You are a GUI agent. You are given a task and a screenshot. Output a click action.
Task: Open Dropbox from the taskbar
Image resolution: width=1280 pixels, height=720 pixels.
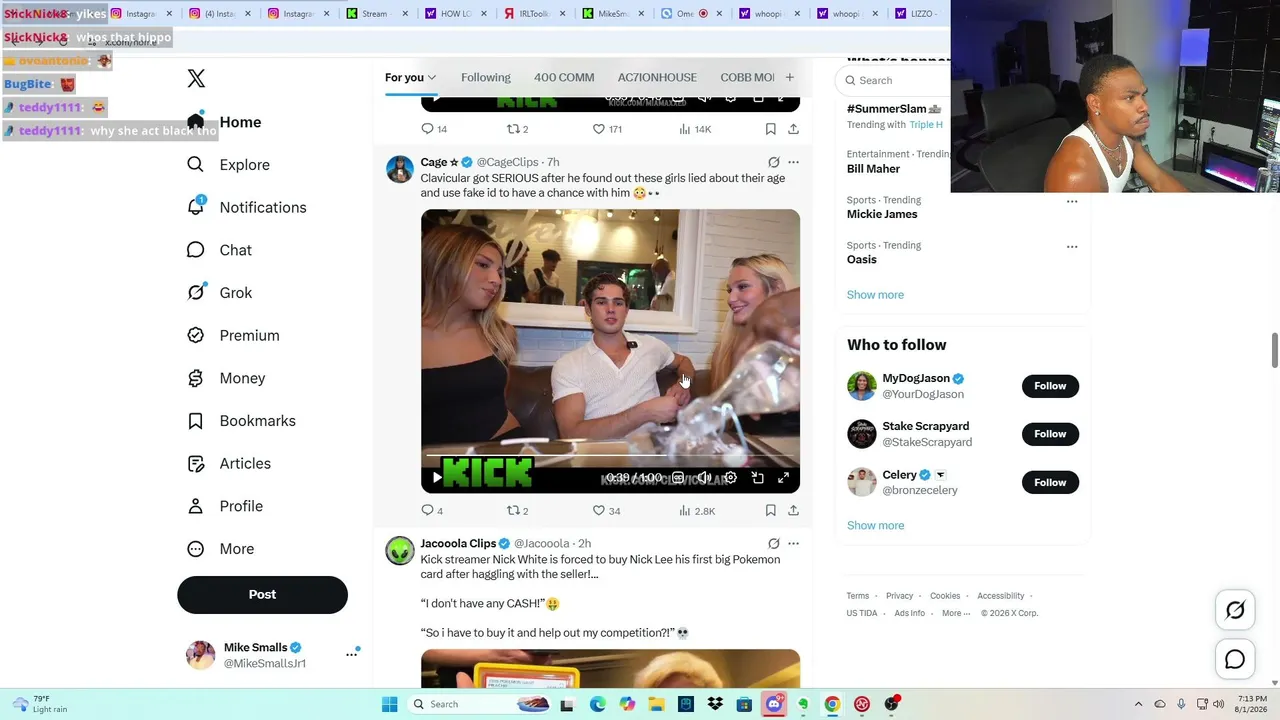point(715,704)
